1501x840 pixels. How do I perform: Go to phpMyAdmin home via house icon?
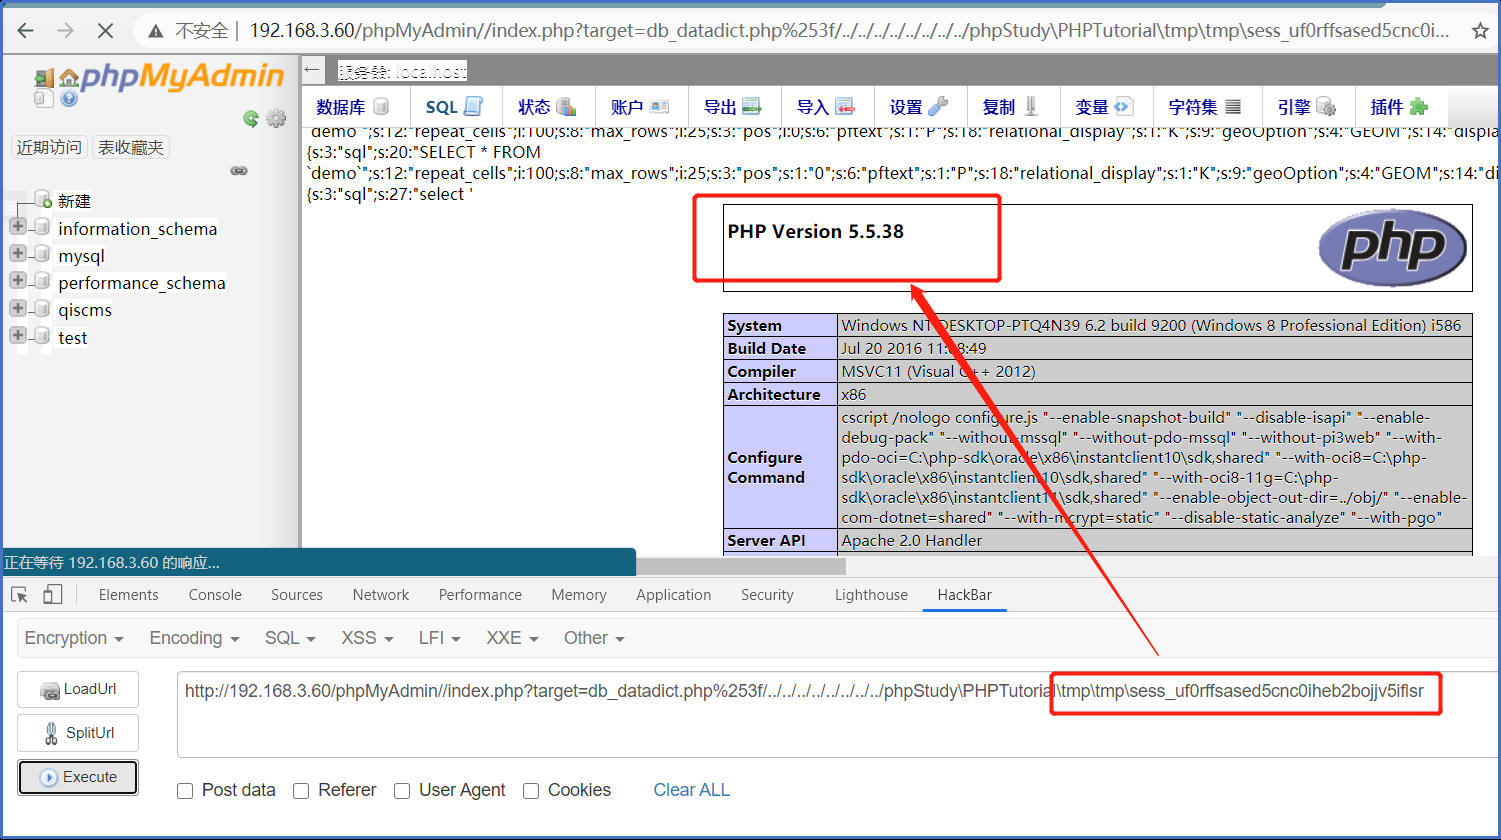68,77
